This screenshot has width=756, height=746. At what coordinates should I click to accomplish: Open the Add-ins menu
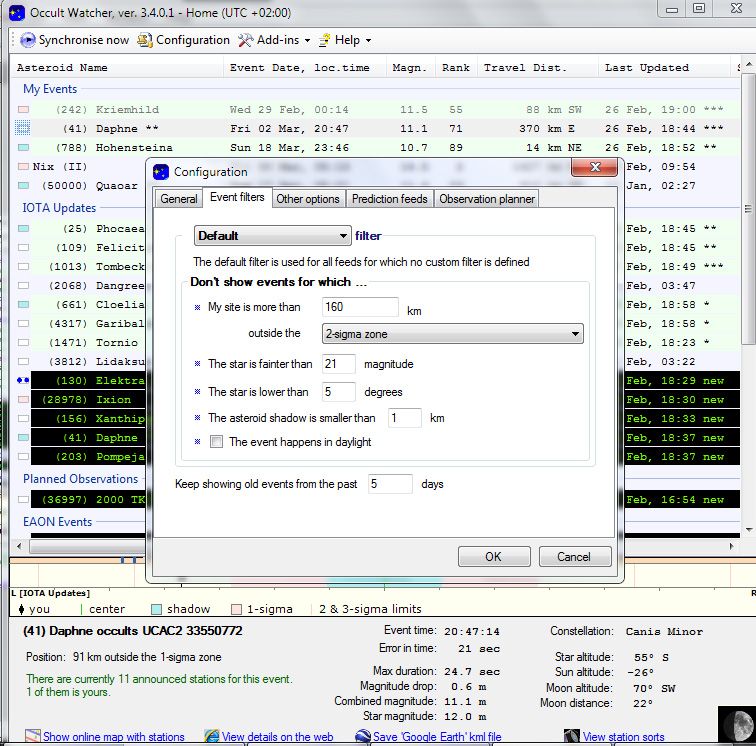(274, 40)
